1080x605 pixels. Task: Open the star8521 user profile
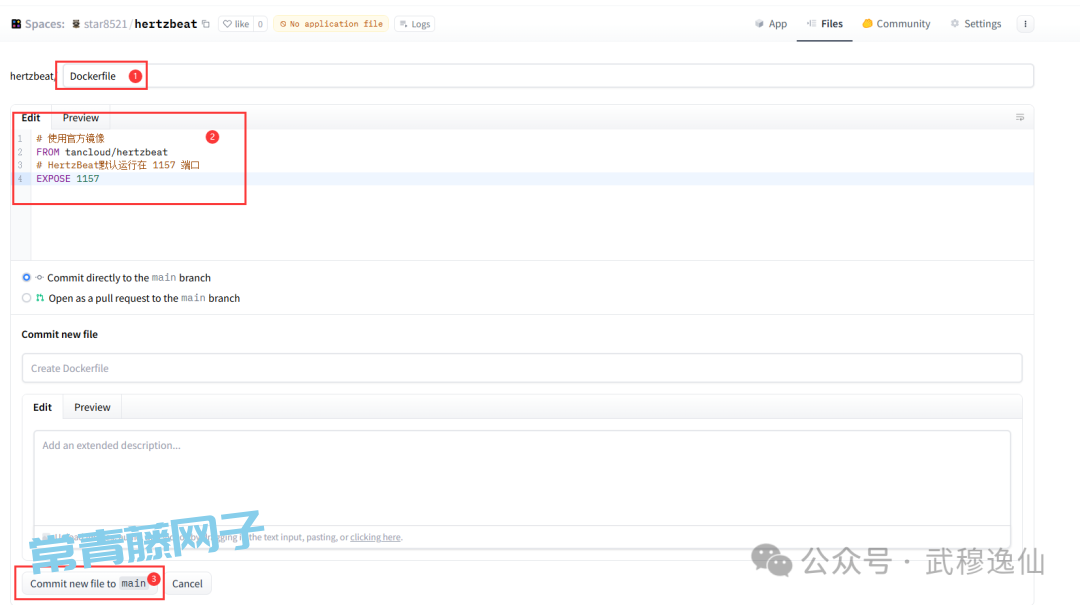pos(104,24)
